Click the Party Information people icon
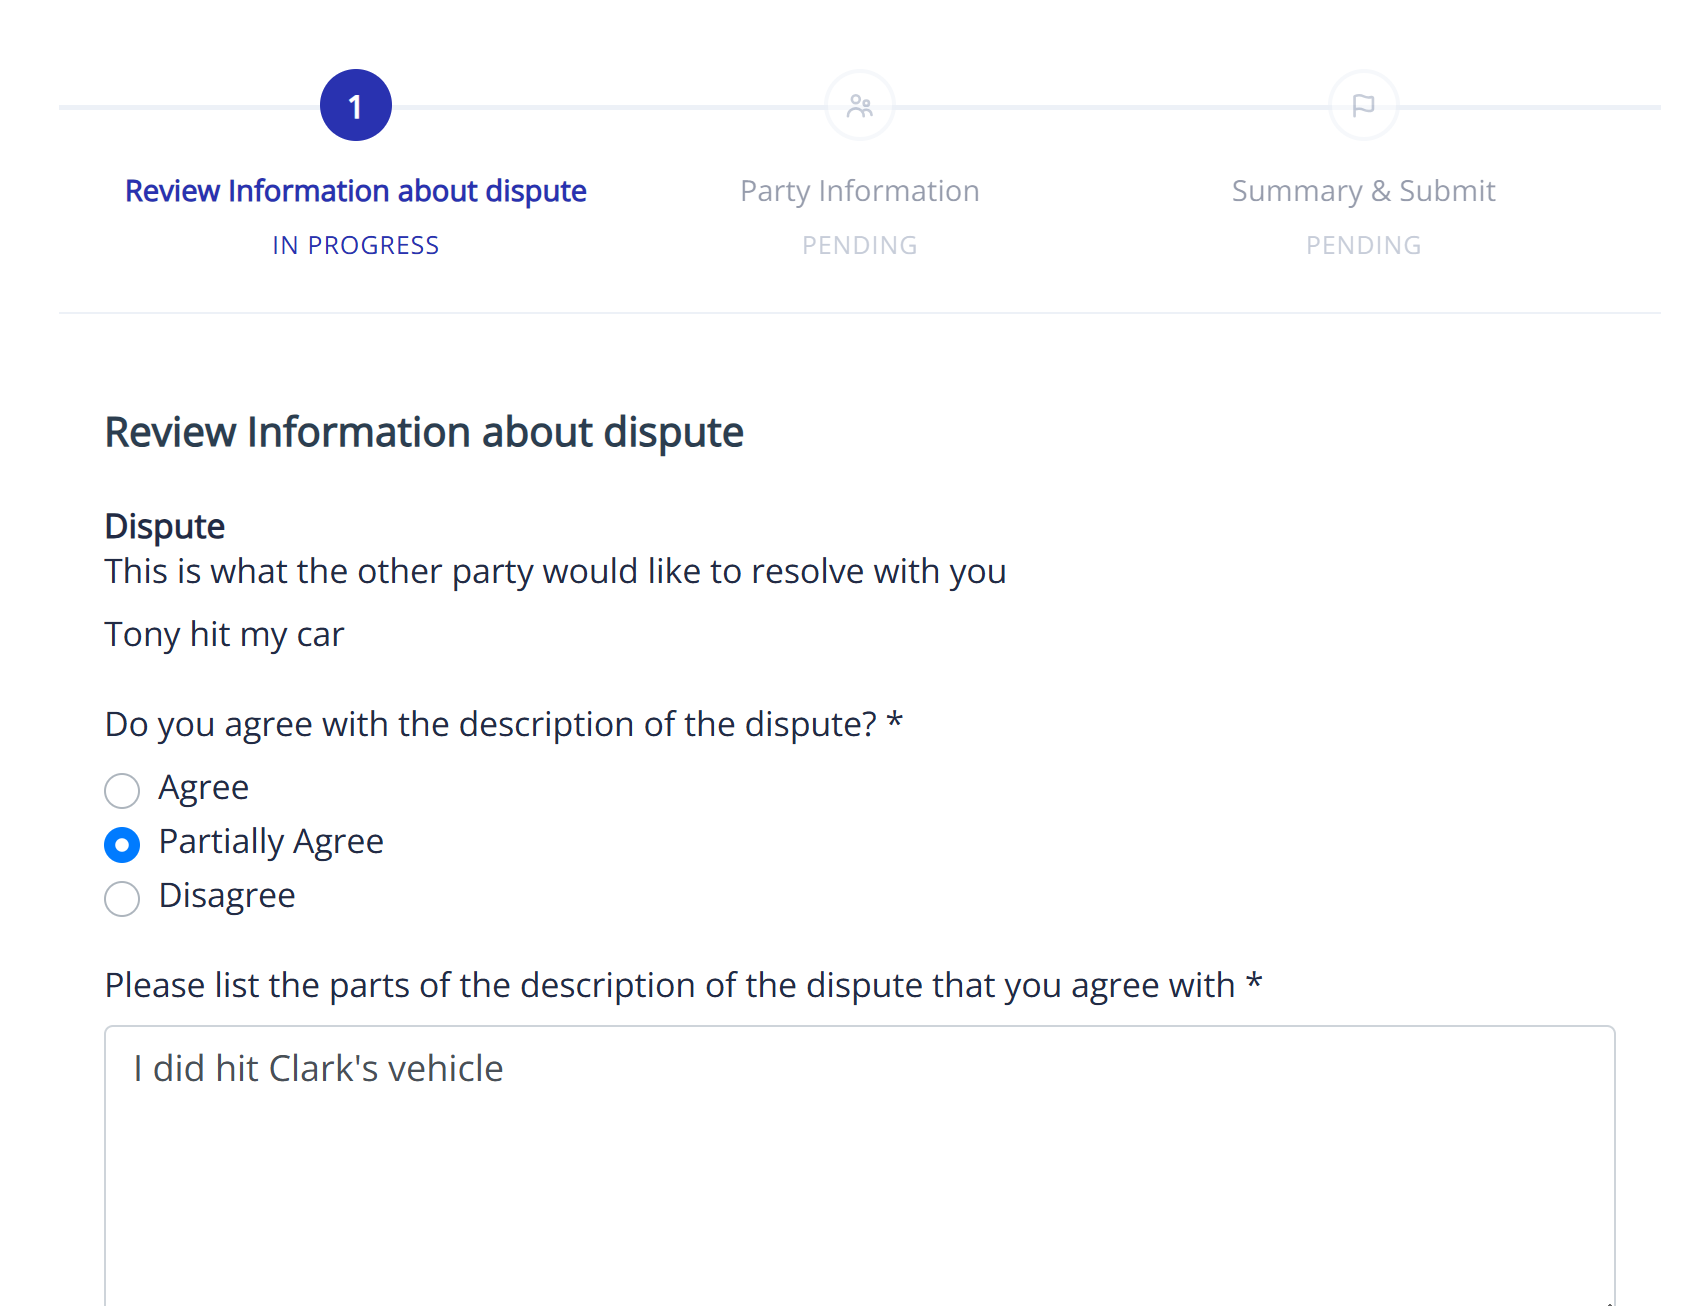The height and width of the screenshot is (1306, 1707). pyautogui.click(x=859, y=105)
